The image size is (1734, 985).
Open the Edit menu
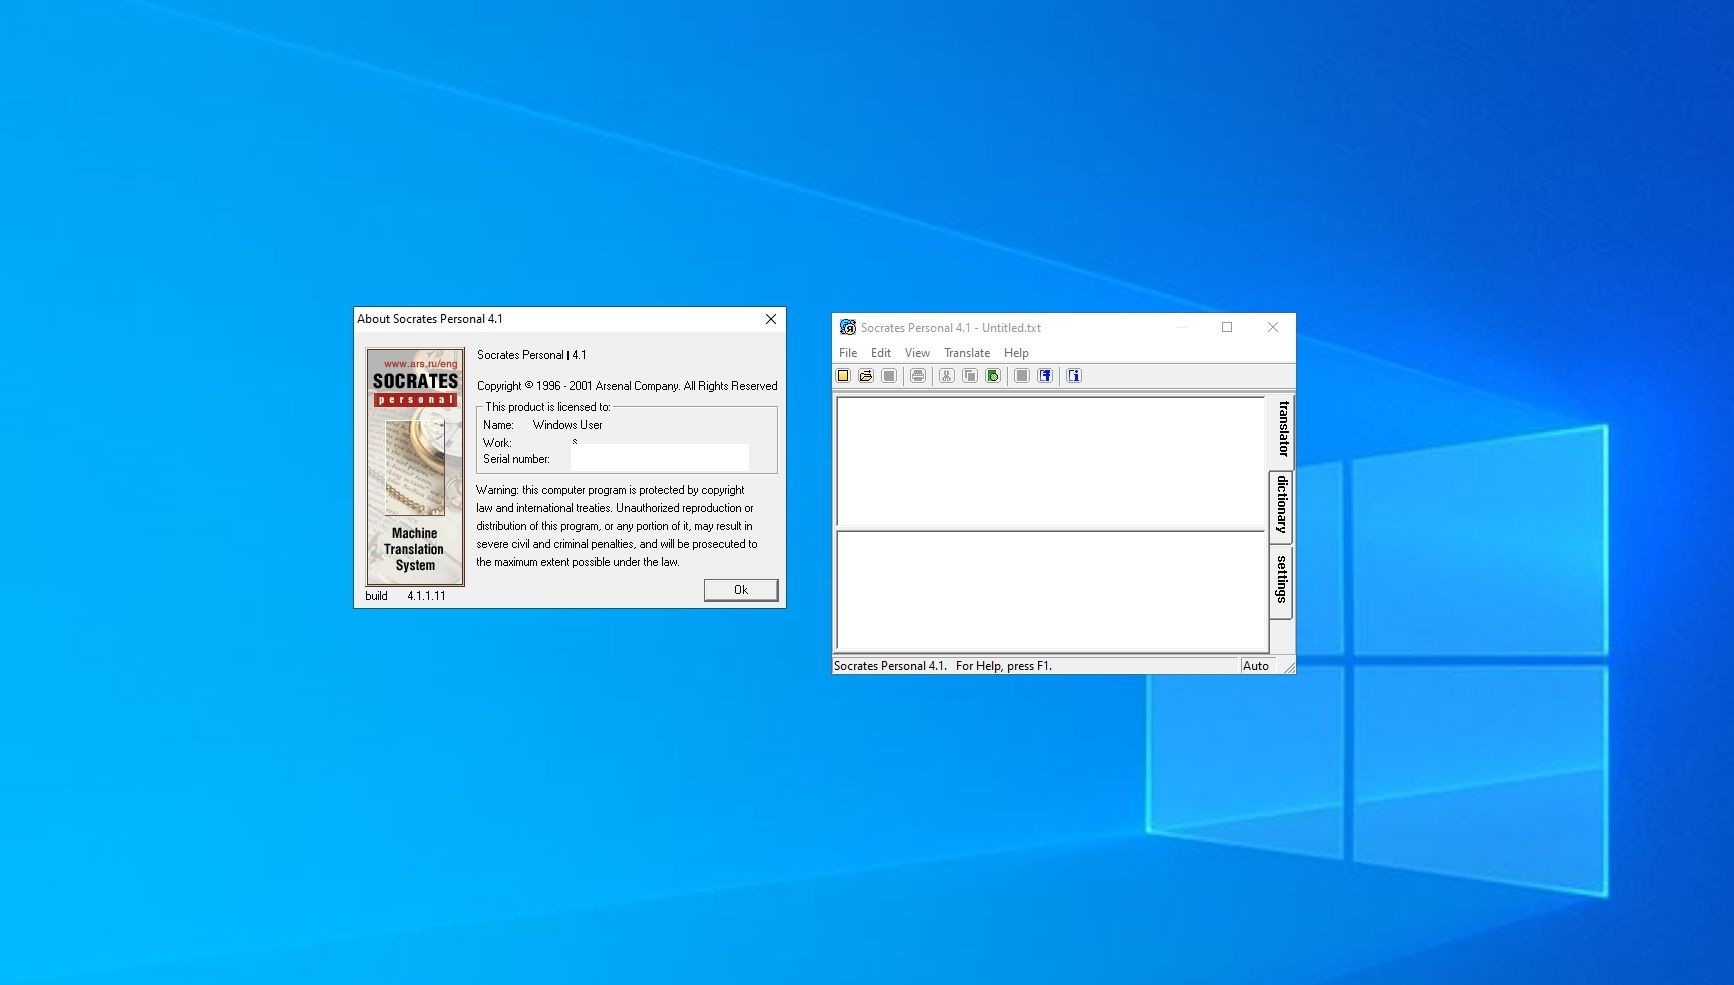[881, 353]
